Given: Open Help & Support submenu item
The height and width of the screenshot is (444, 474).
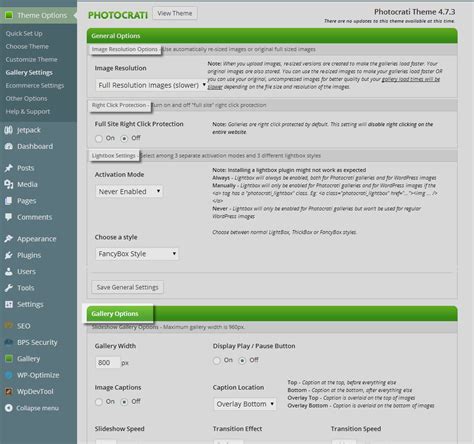Looking at the screenshot, I should coord(28,112).
